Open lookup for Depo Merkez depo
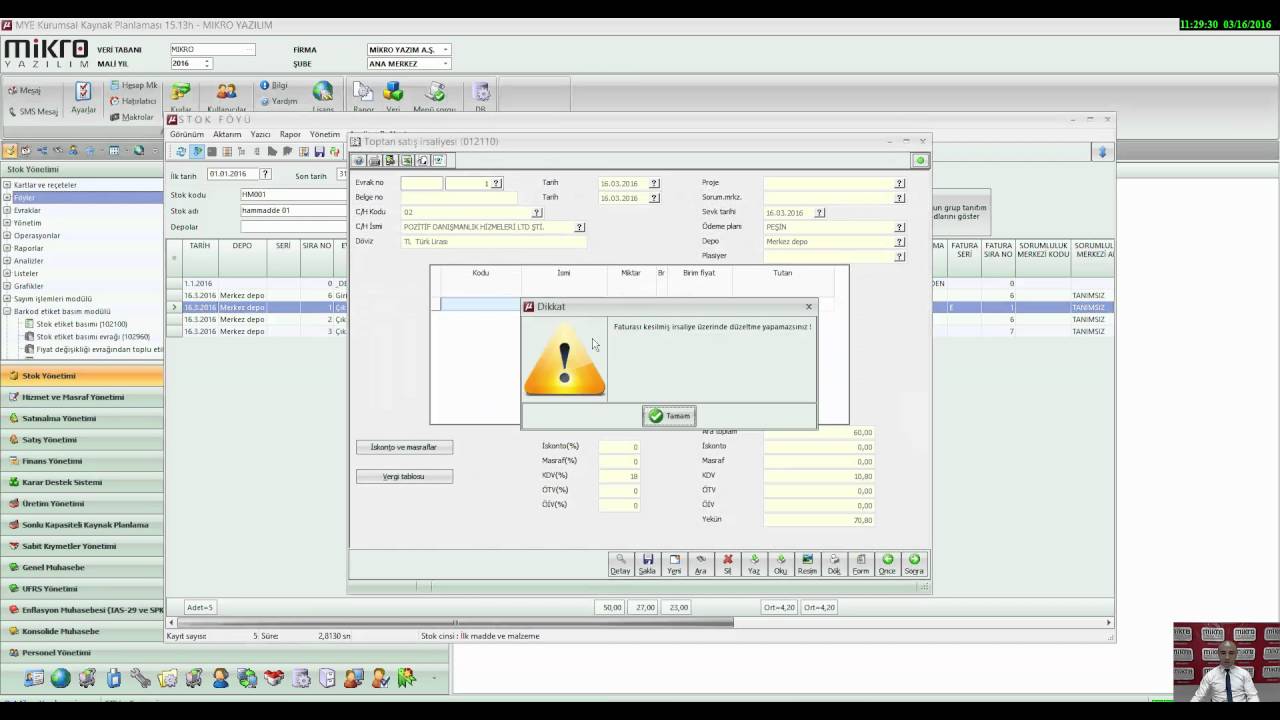Image resolution: width=1280 pixels, height=720 pixels. [x=899, y=241]
